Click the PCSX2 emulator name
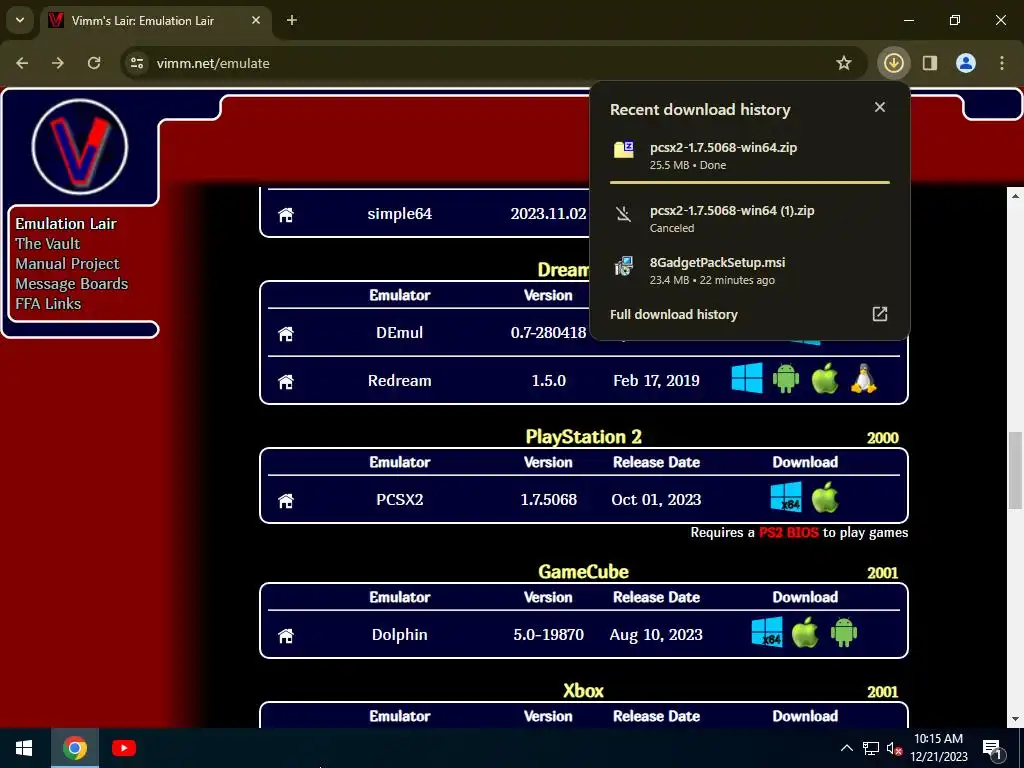The image size is (1024, 768). pos(400,500)
